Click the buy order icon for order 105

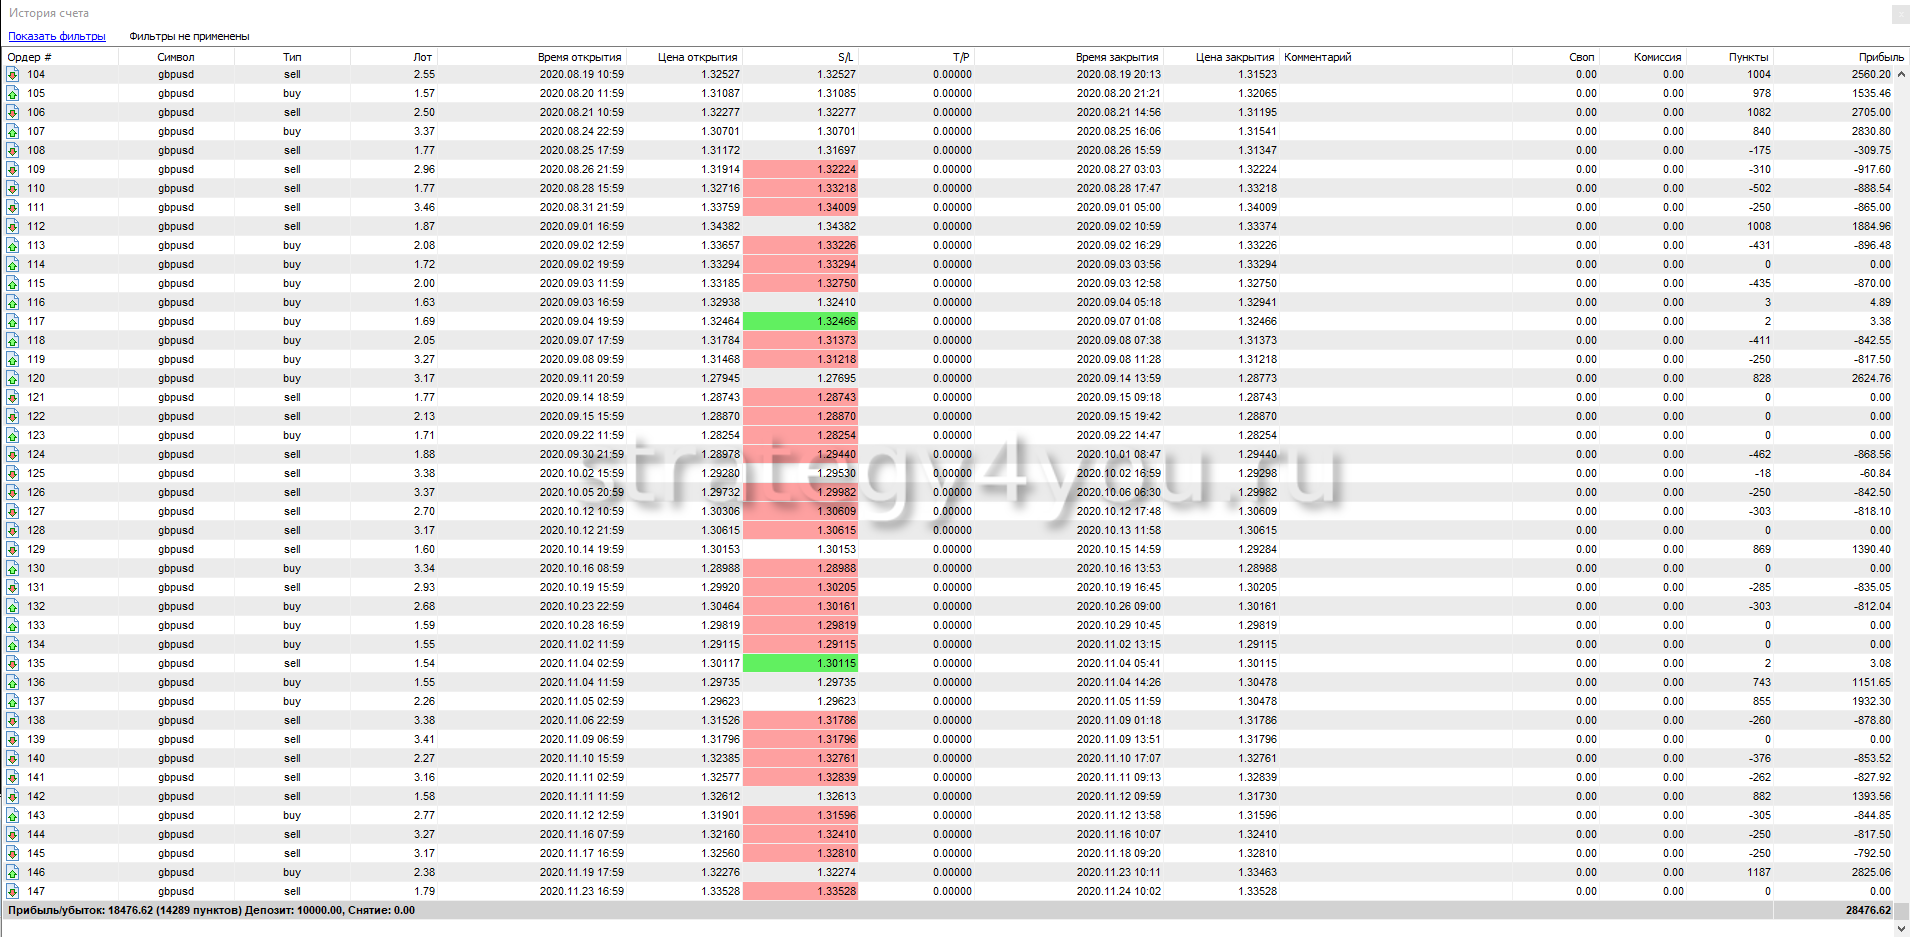tap(13, 93)
